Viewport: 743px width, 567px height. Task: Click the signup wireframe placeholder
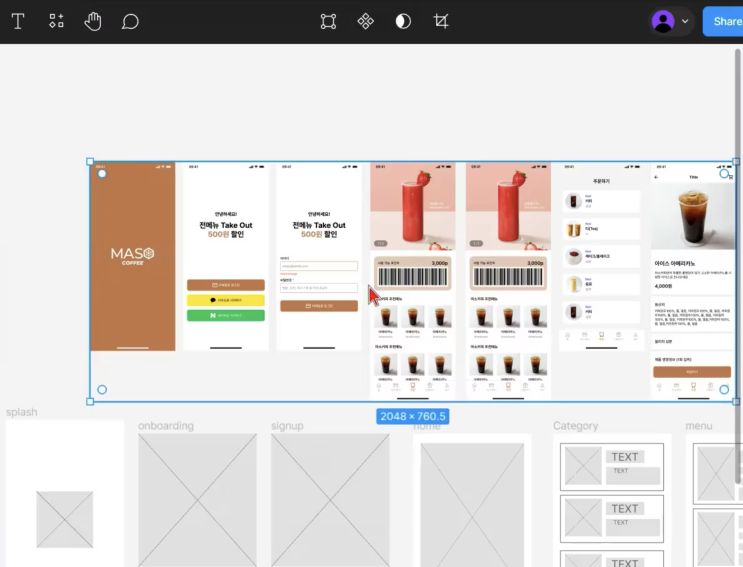click(330, 500)
